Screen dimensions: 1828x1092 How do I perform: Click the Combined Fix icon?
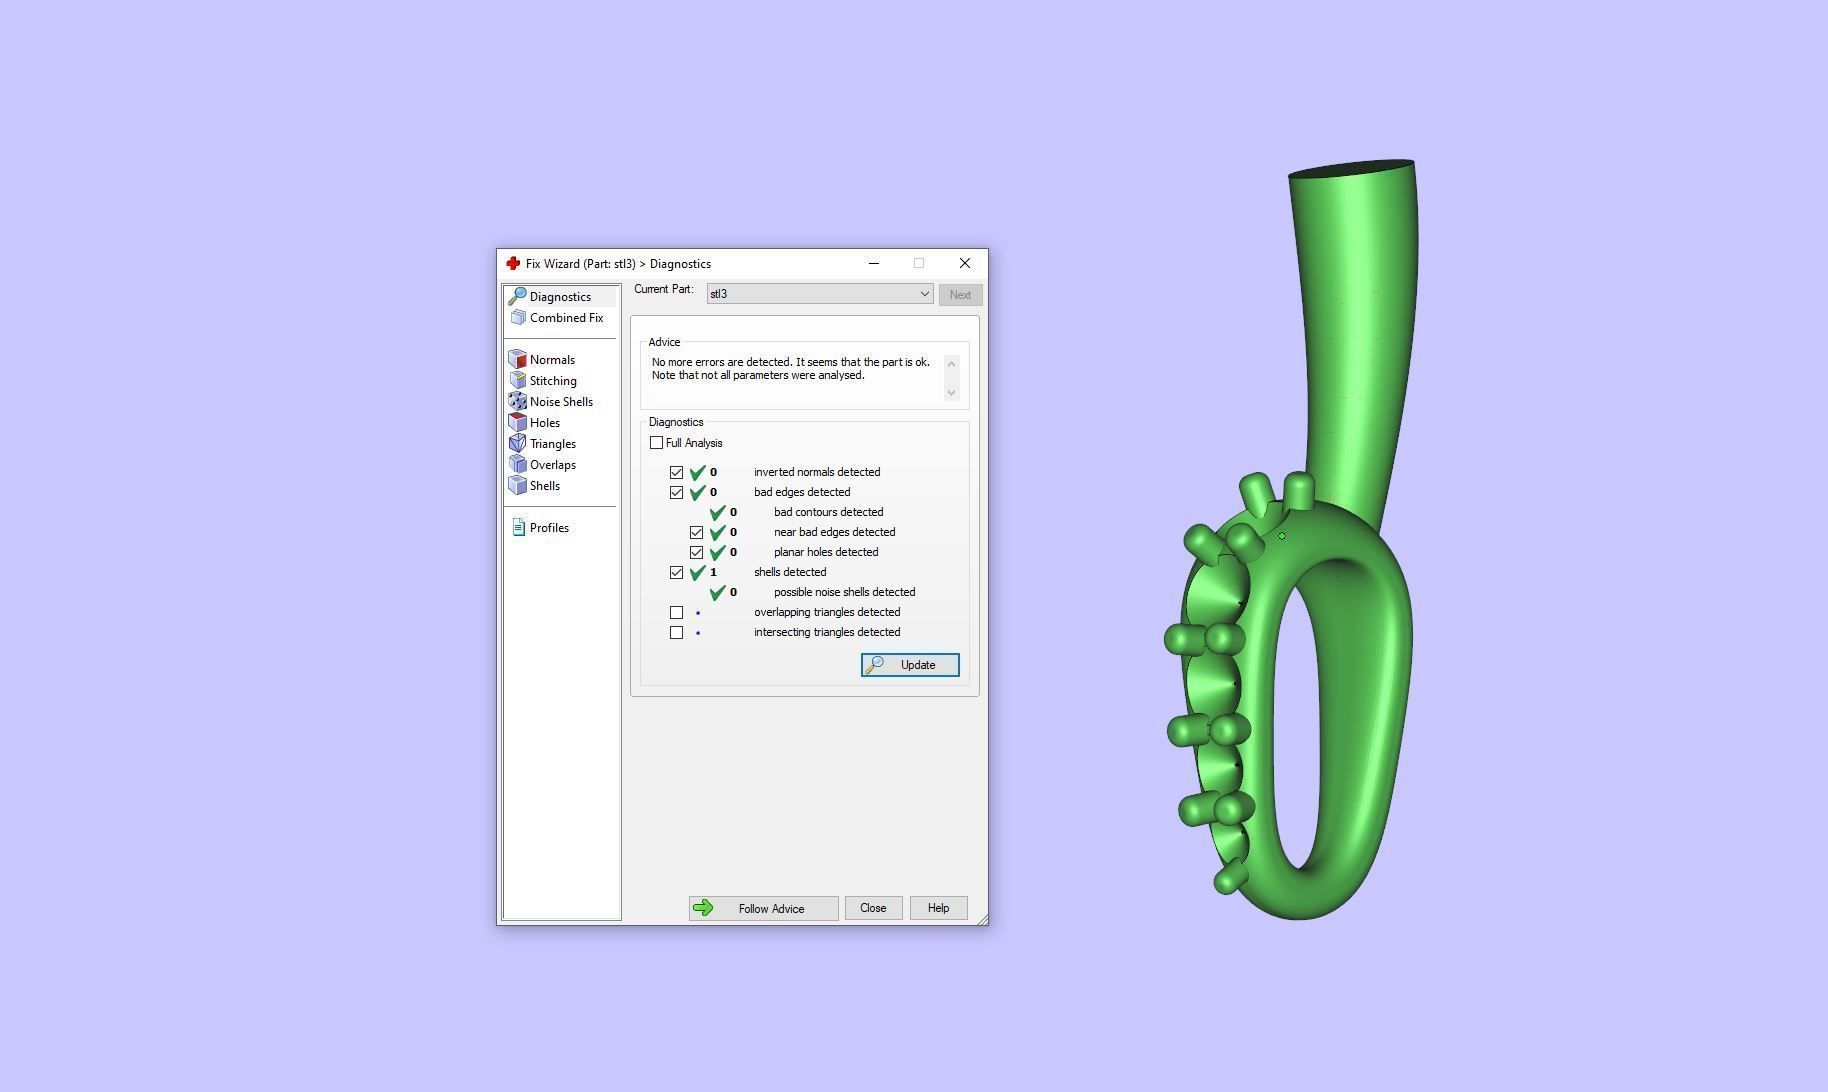tap(517, 318)
